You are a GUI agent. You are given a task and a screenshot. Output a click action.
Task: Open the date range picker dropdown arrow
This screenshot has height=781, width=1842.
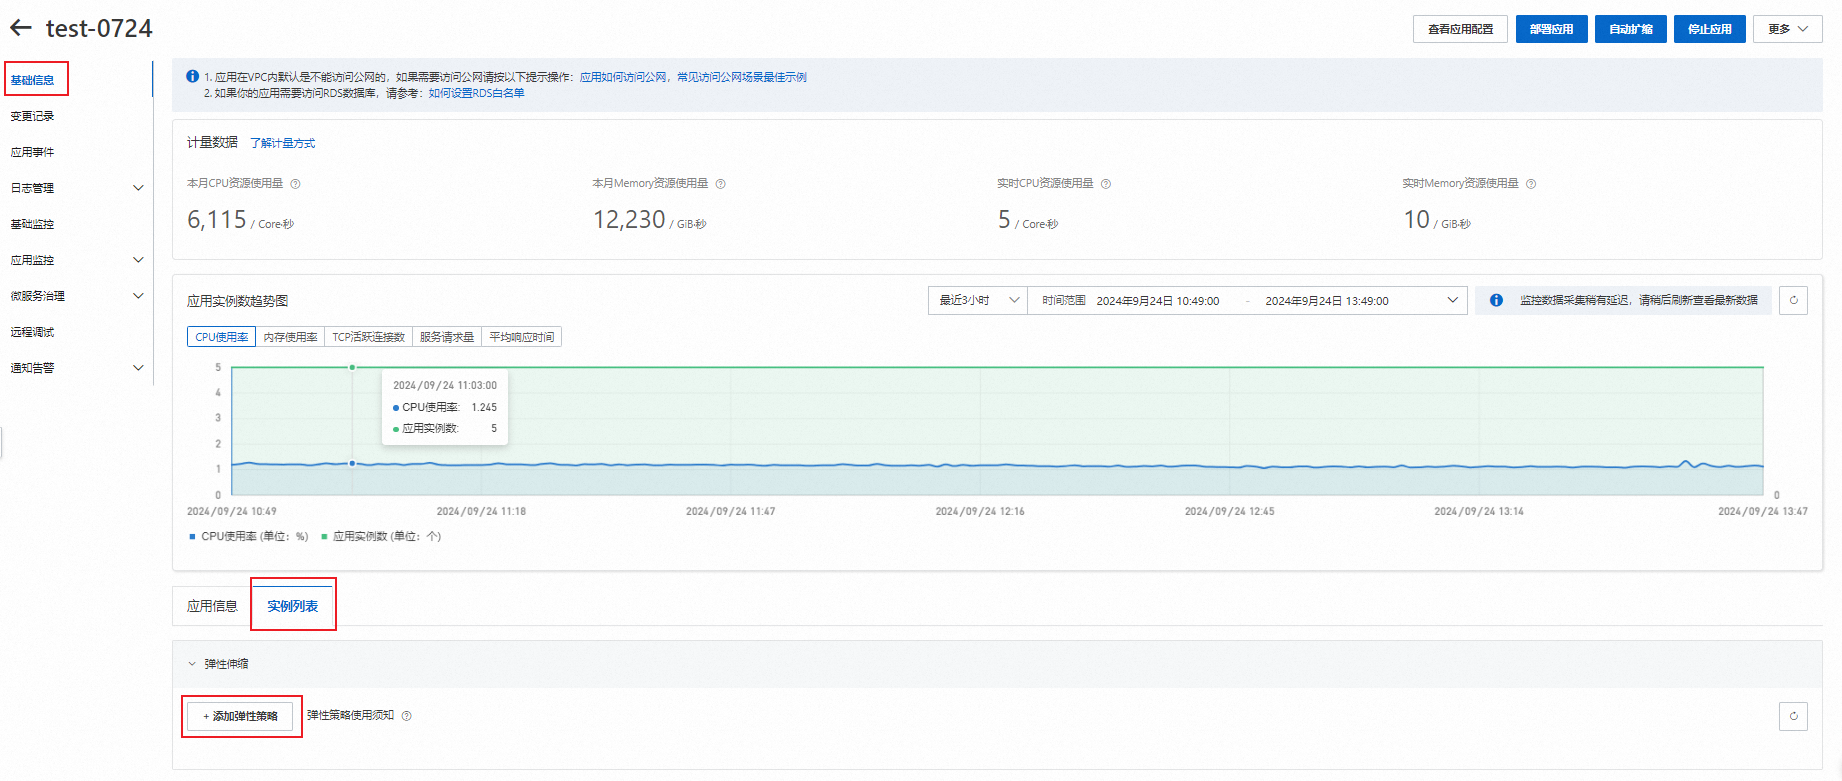pyautogui.click(x=1452, y=300)
